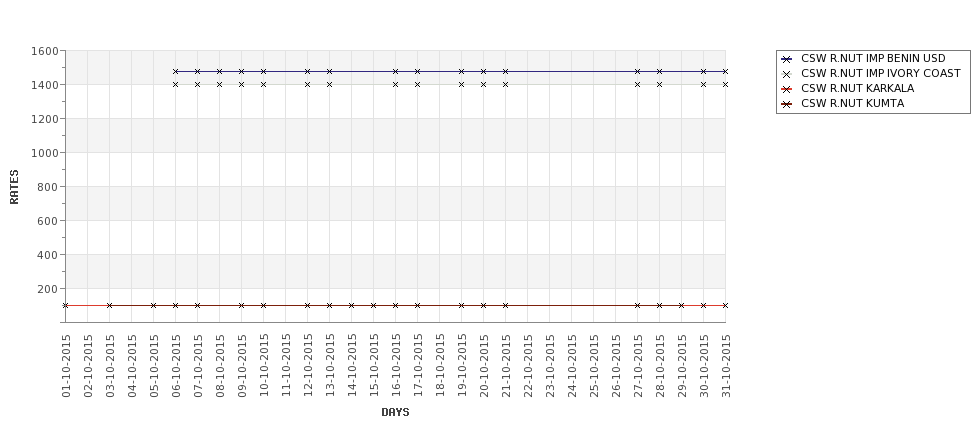Click the 16-10-2015 date label
The height and width of the screenshot is (429, 975).
(x=396, y=366)
